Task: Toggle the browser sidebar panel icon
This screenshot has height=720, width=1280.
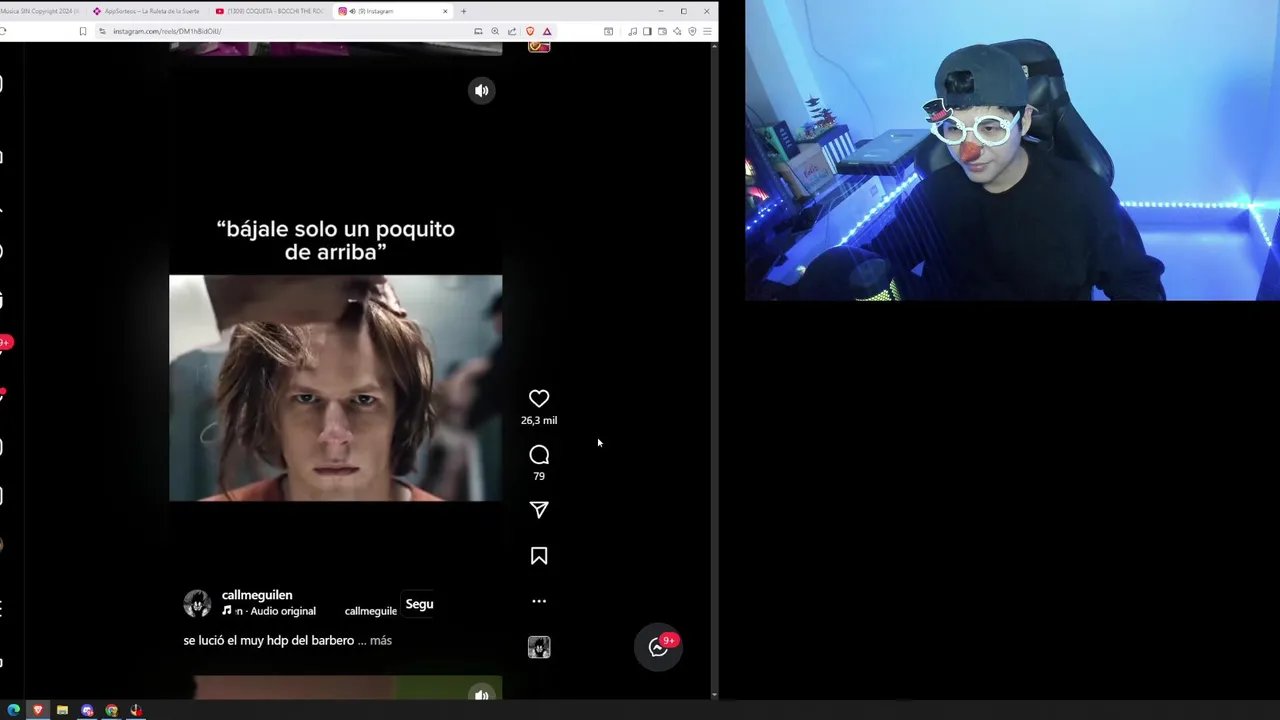Action: click(x=647, y=31)
